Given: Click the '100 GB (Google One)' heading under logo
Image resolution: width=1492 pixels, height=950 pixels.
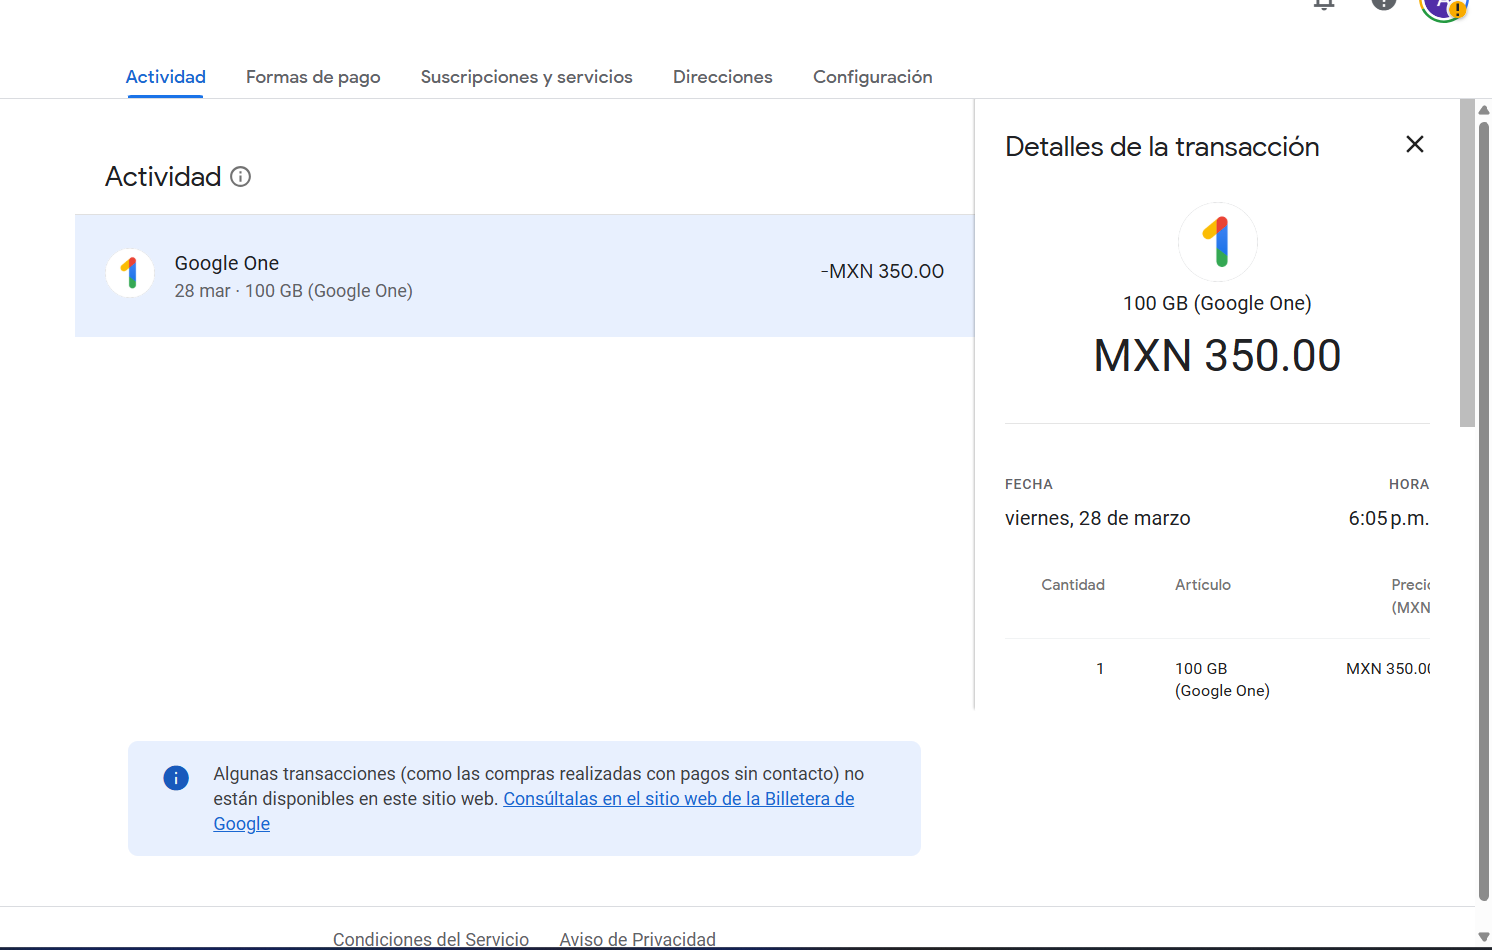Looking at the screenshot, I should (x=1217, y=303).
